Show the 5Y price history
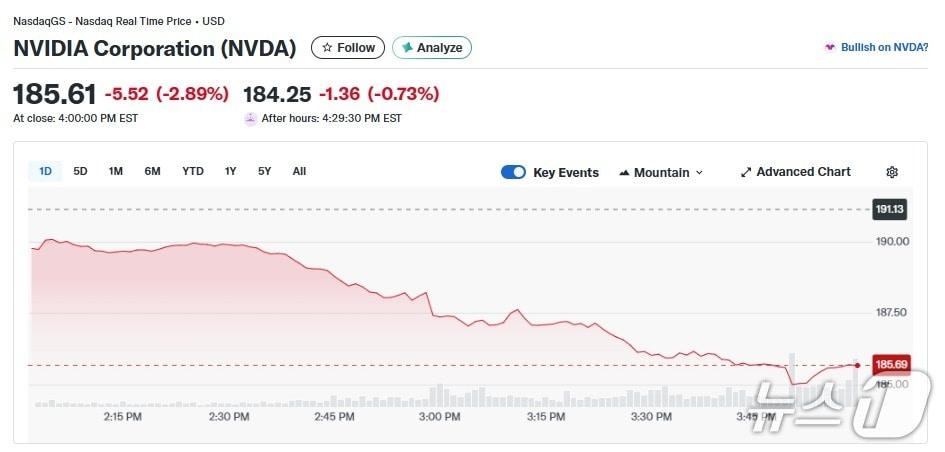The width and height of the screenshot is (945, 452). click(x=264, y=171)
